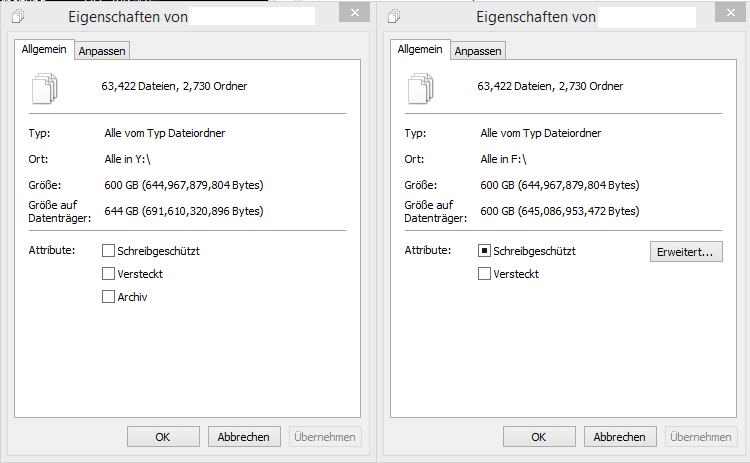Open the Anpassen tab in right dialog
The image size is (750, 463).
[478, 51]
